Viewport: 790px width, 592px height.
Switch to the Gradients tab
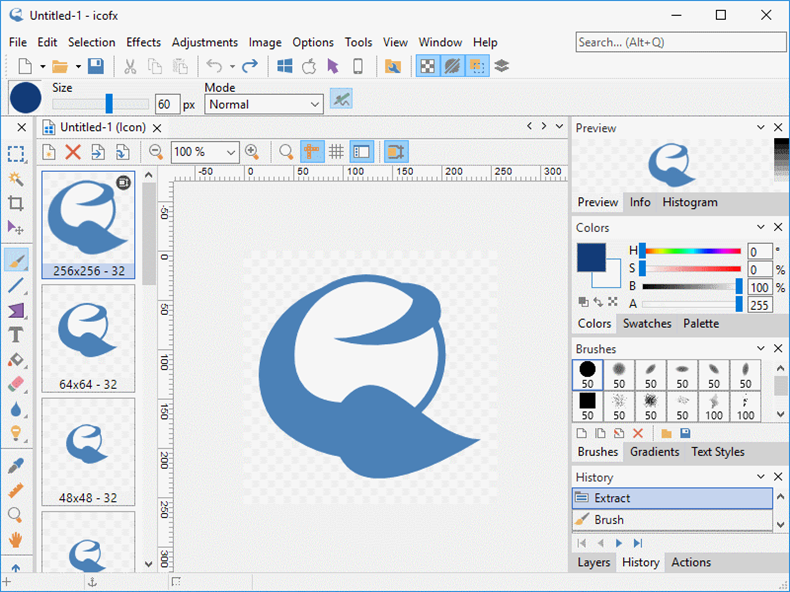(654, 452)
